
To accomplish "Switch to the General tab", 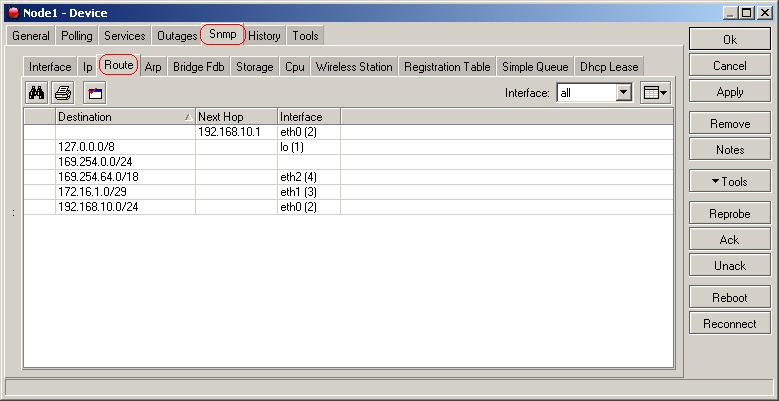I will (31, 36).
